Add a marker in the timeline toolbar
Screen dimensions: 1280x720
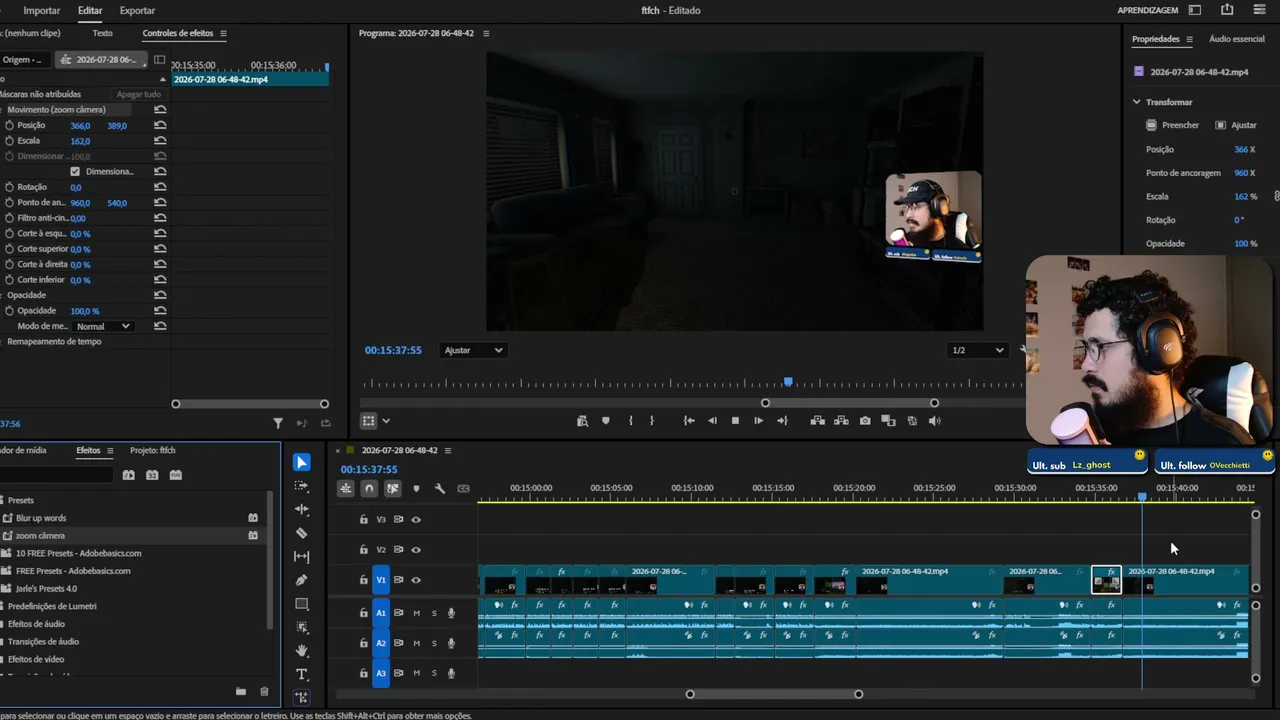coord(416,488)
